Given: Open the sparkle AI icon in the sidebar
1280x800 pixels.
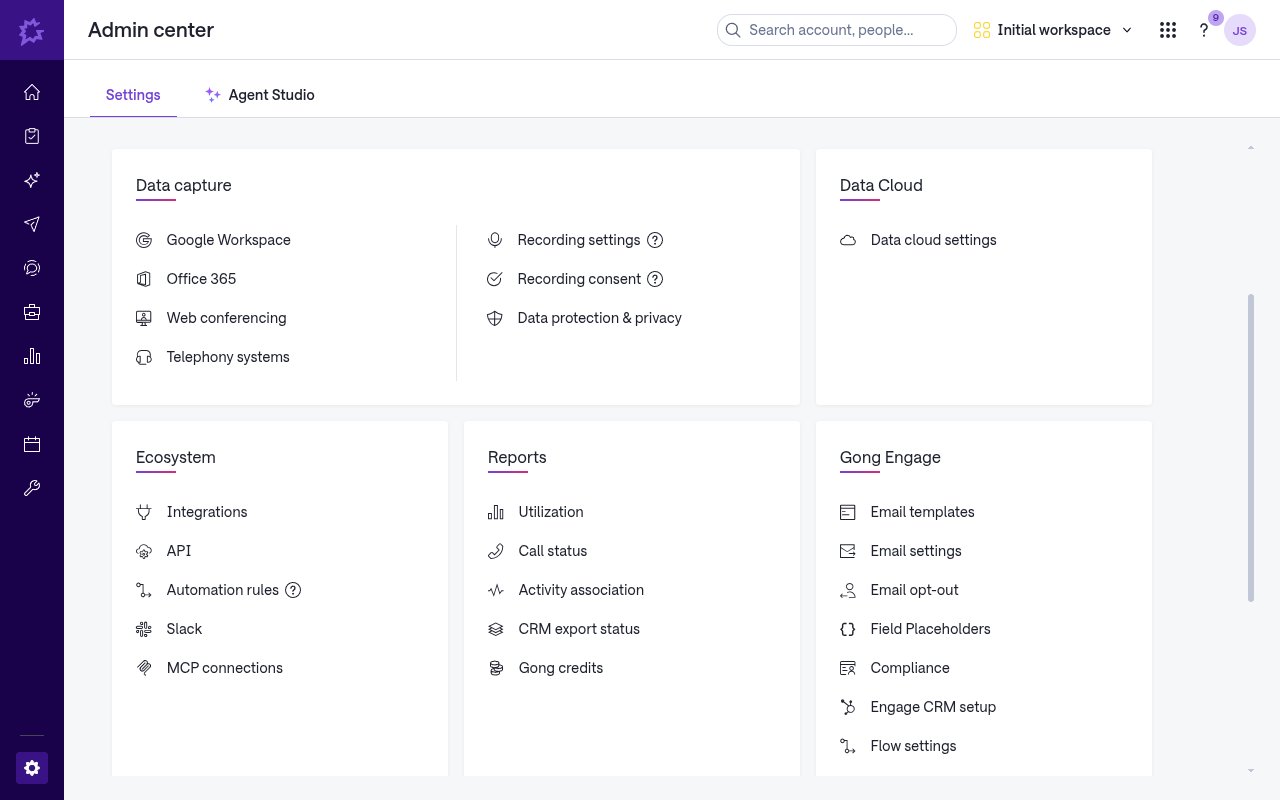Looking at the screenshot, I should 32,180.
